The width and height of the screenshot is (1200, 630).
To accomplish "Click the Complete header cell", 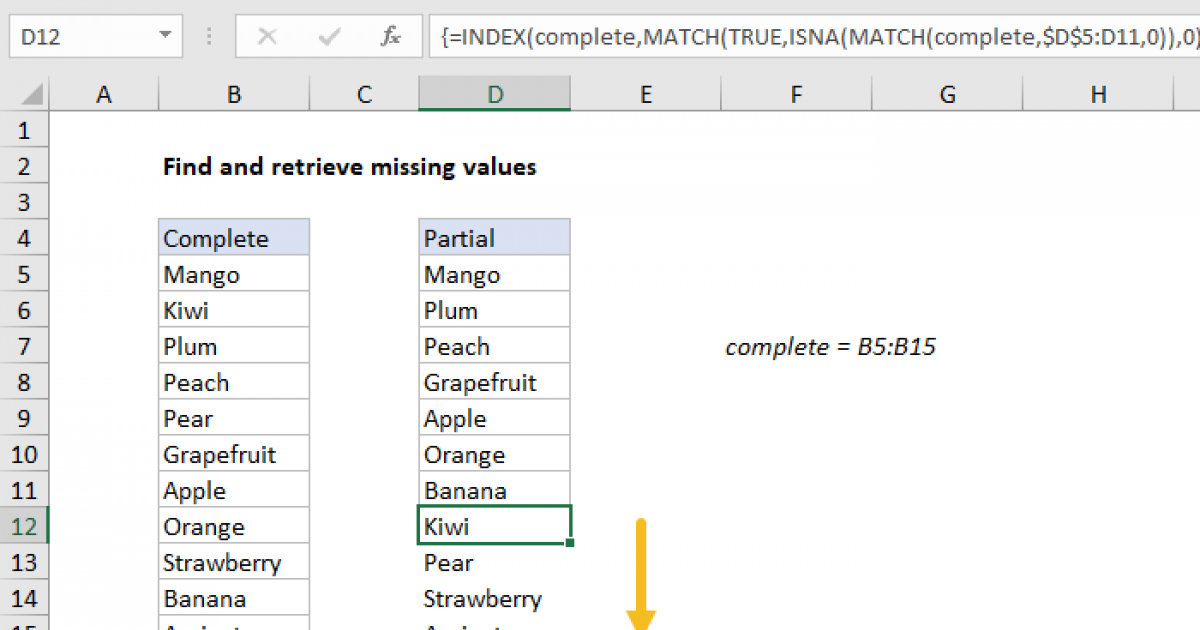I will pos(233,238).
